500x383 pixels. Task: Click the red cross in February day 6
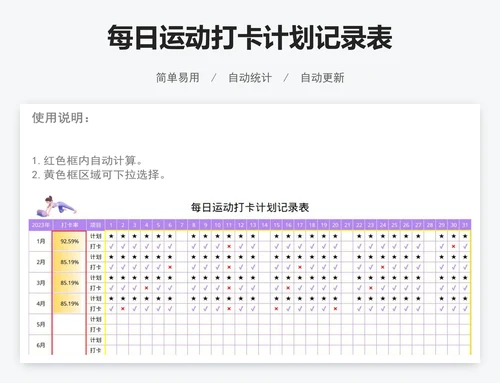click(x=170, y=267)
